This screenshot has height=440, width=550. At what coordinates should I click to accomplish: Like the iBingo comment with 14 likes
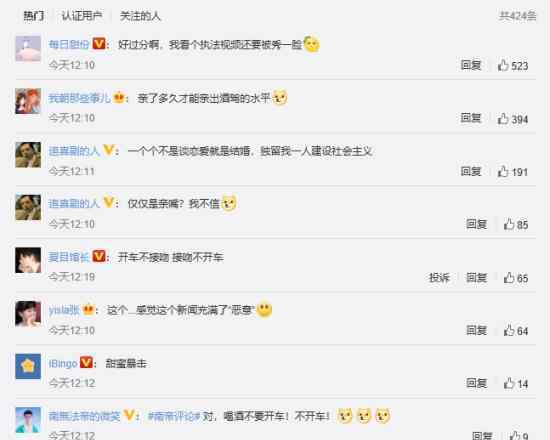(509, 383)
